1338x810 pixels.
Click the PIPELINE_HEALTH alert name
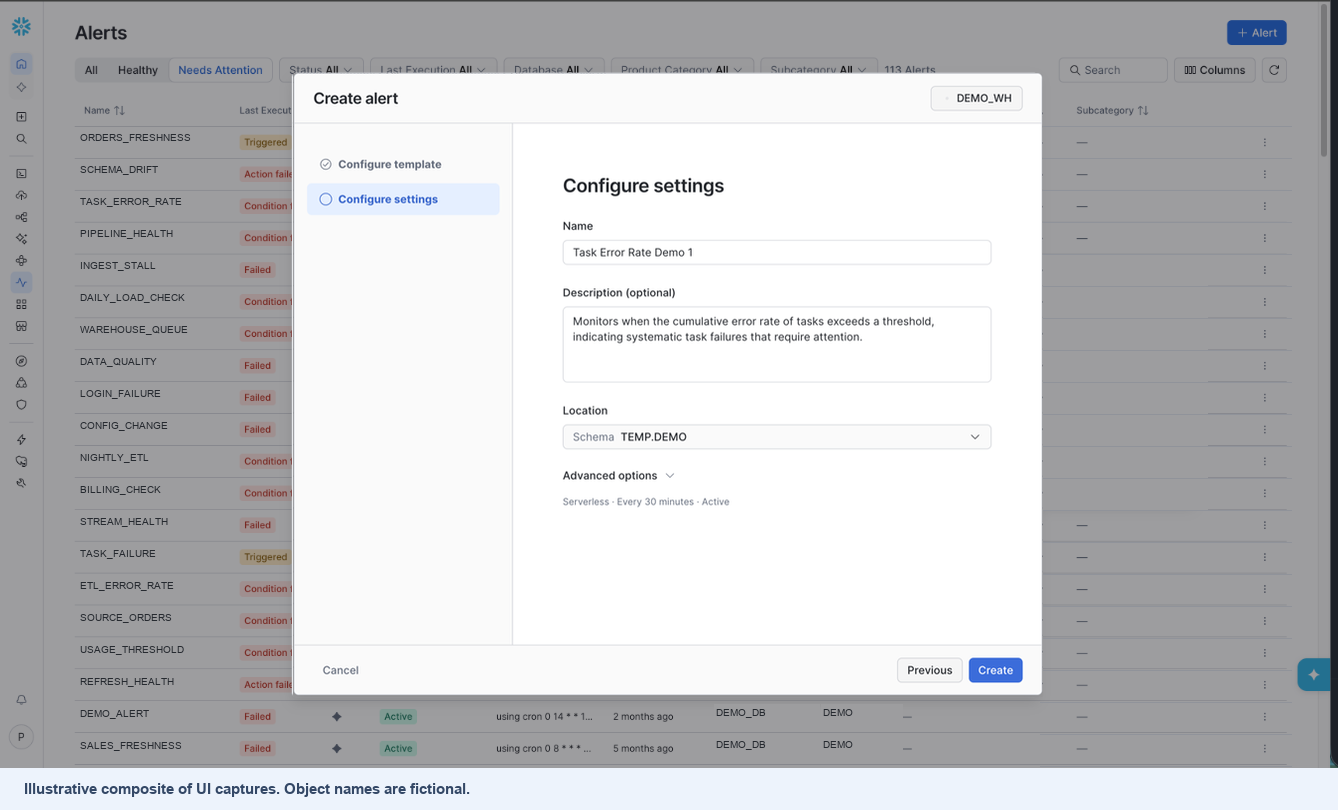pos(127,234)
